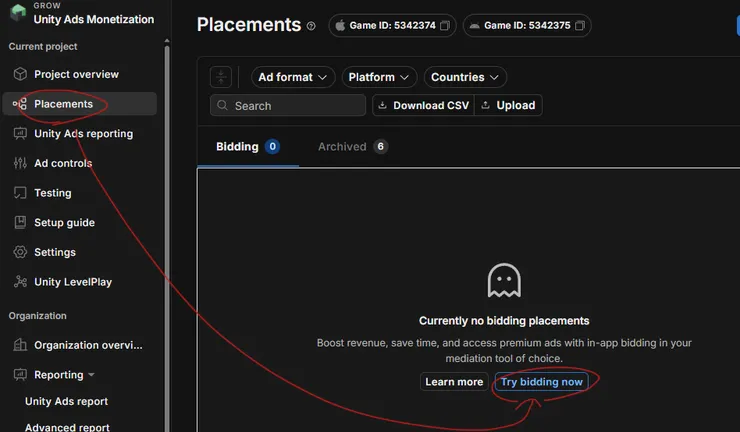Image resolution: width=740 pixels, height=432 pixels.
Task: Click the Unity Ads Monetization logo
Action: [x=18, y=12]
